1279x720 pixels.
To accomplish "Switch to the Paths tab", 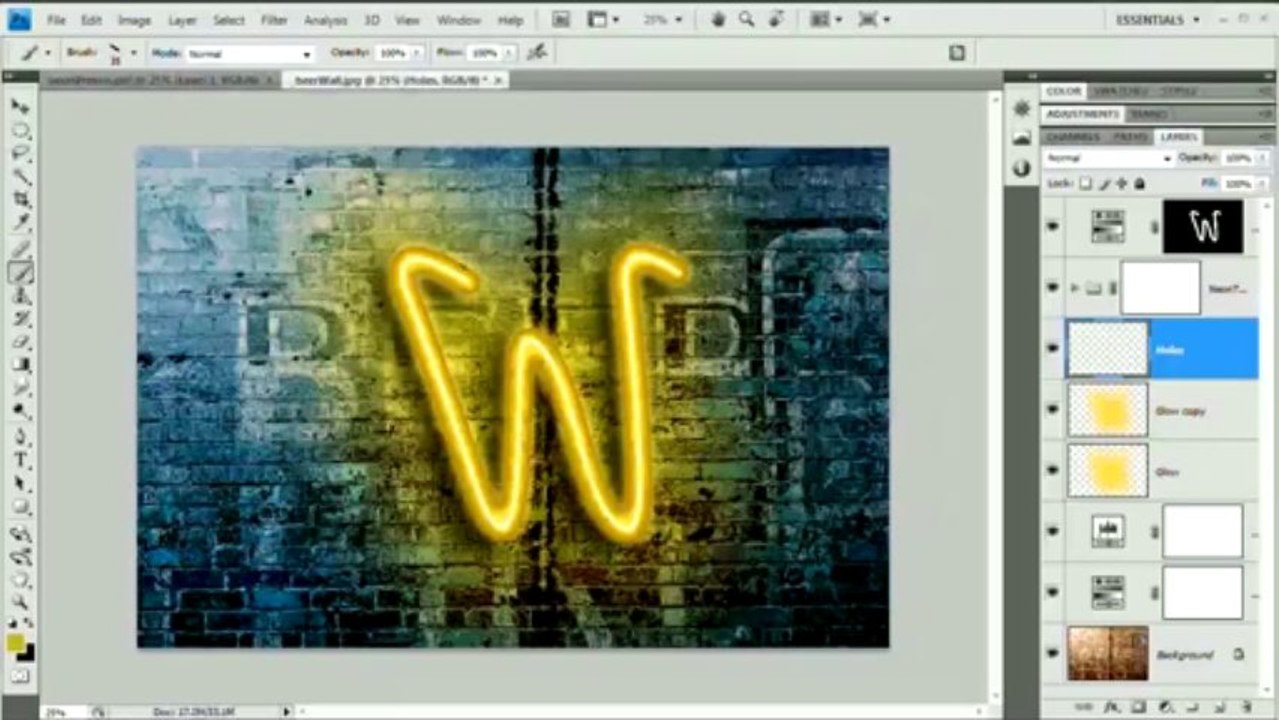I will 1130,137.
